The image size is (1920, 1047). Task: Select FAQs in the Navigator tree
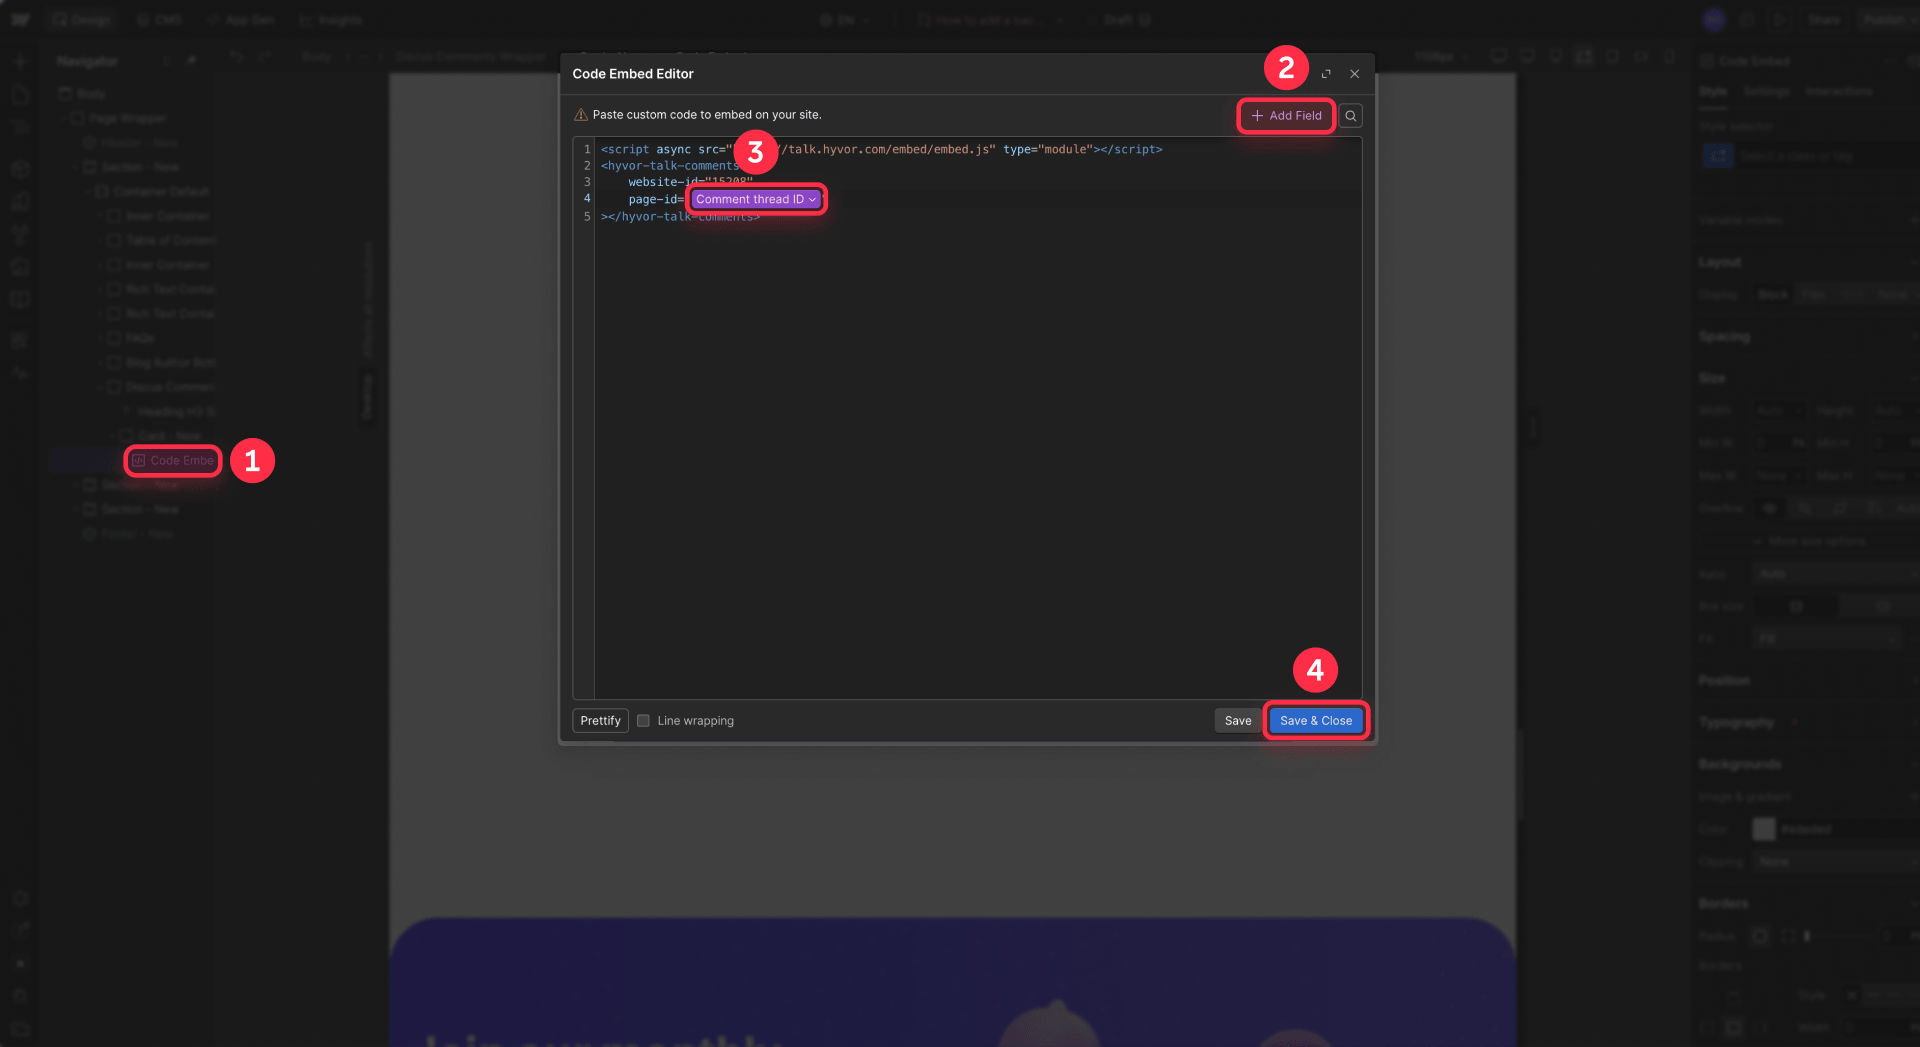point(131,338)
